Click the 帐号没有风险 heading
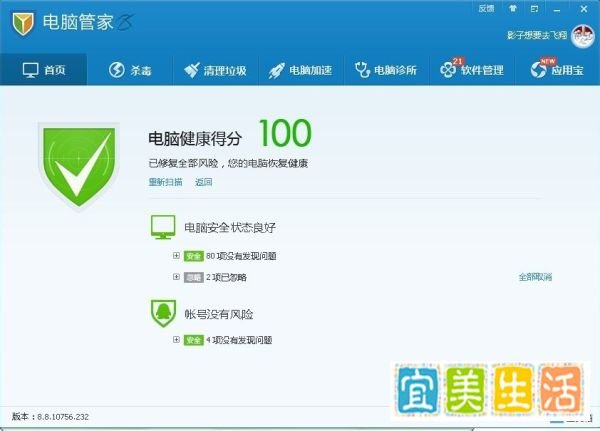 [x=219, y=314]
